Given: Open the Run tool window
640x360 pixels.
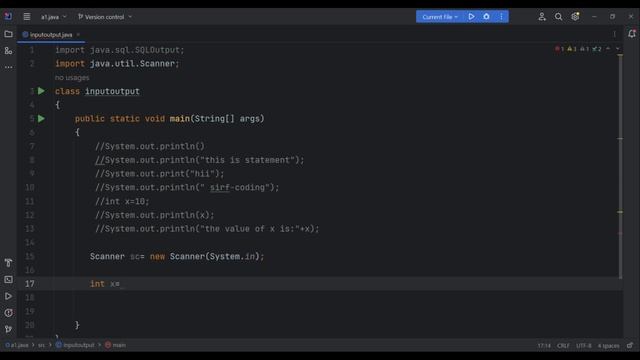Looking at the screenshot, I should coord(8,296).
